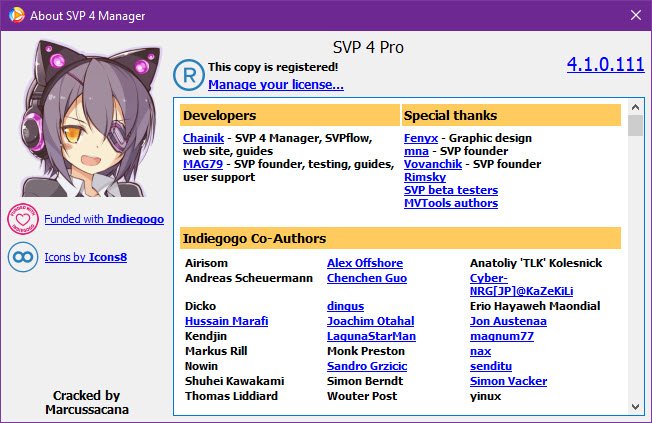Click the name Erio Hayaweh Maondial
The height and width of the screenshot is (423, 652).
click(x=535, y=306)
